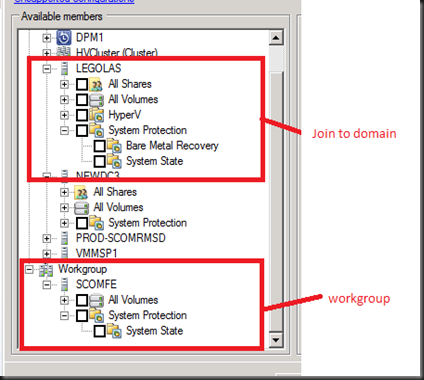Expand LEGOLAS All Shares

tap(64, 84)
